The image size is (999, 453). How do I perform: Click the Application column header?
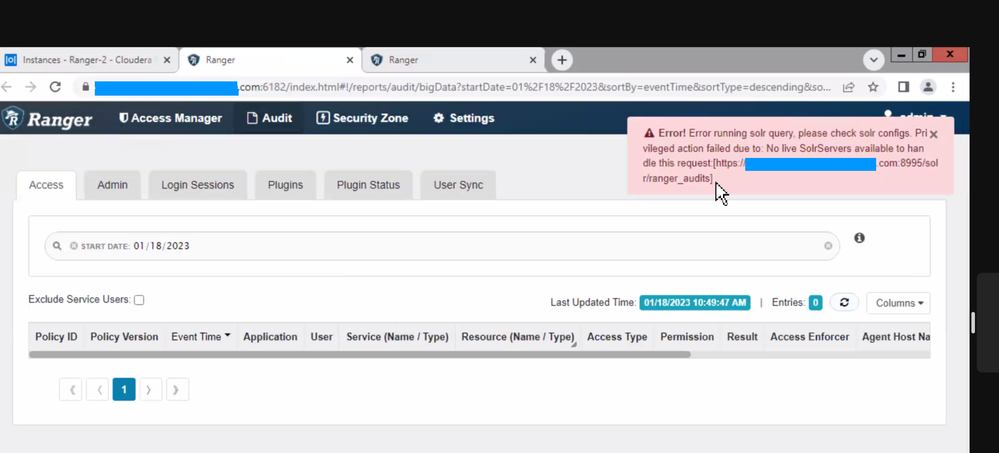[270, 336]
